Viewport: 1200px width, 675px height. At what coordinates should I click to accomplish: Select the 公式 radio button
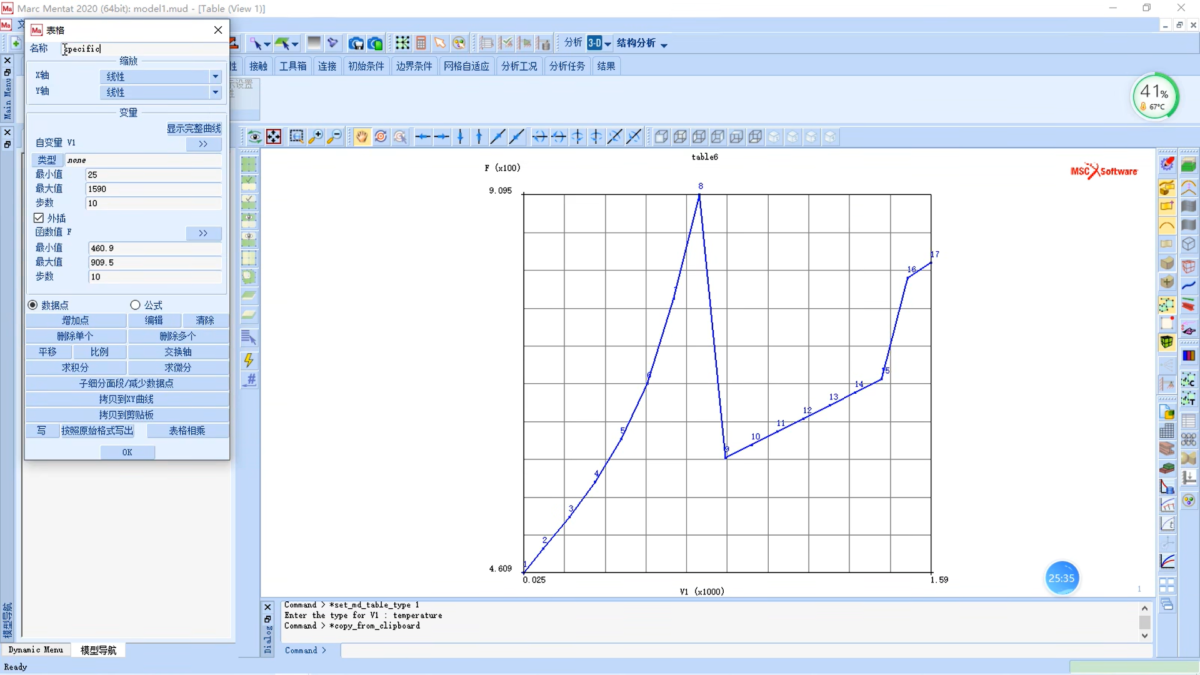coord(135,305)
